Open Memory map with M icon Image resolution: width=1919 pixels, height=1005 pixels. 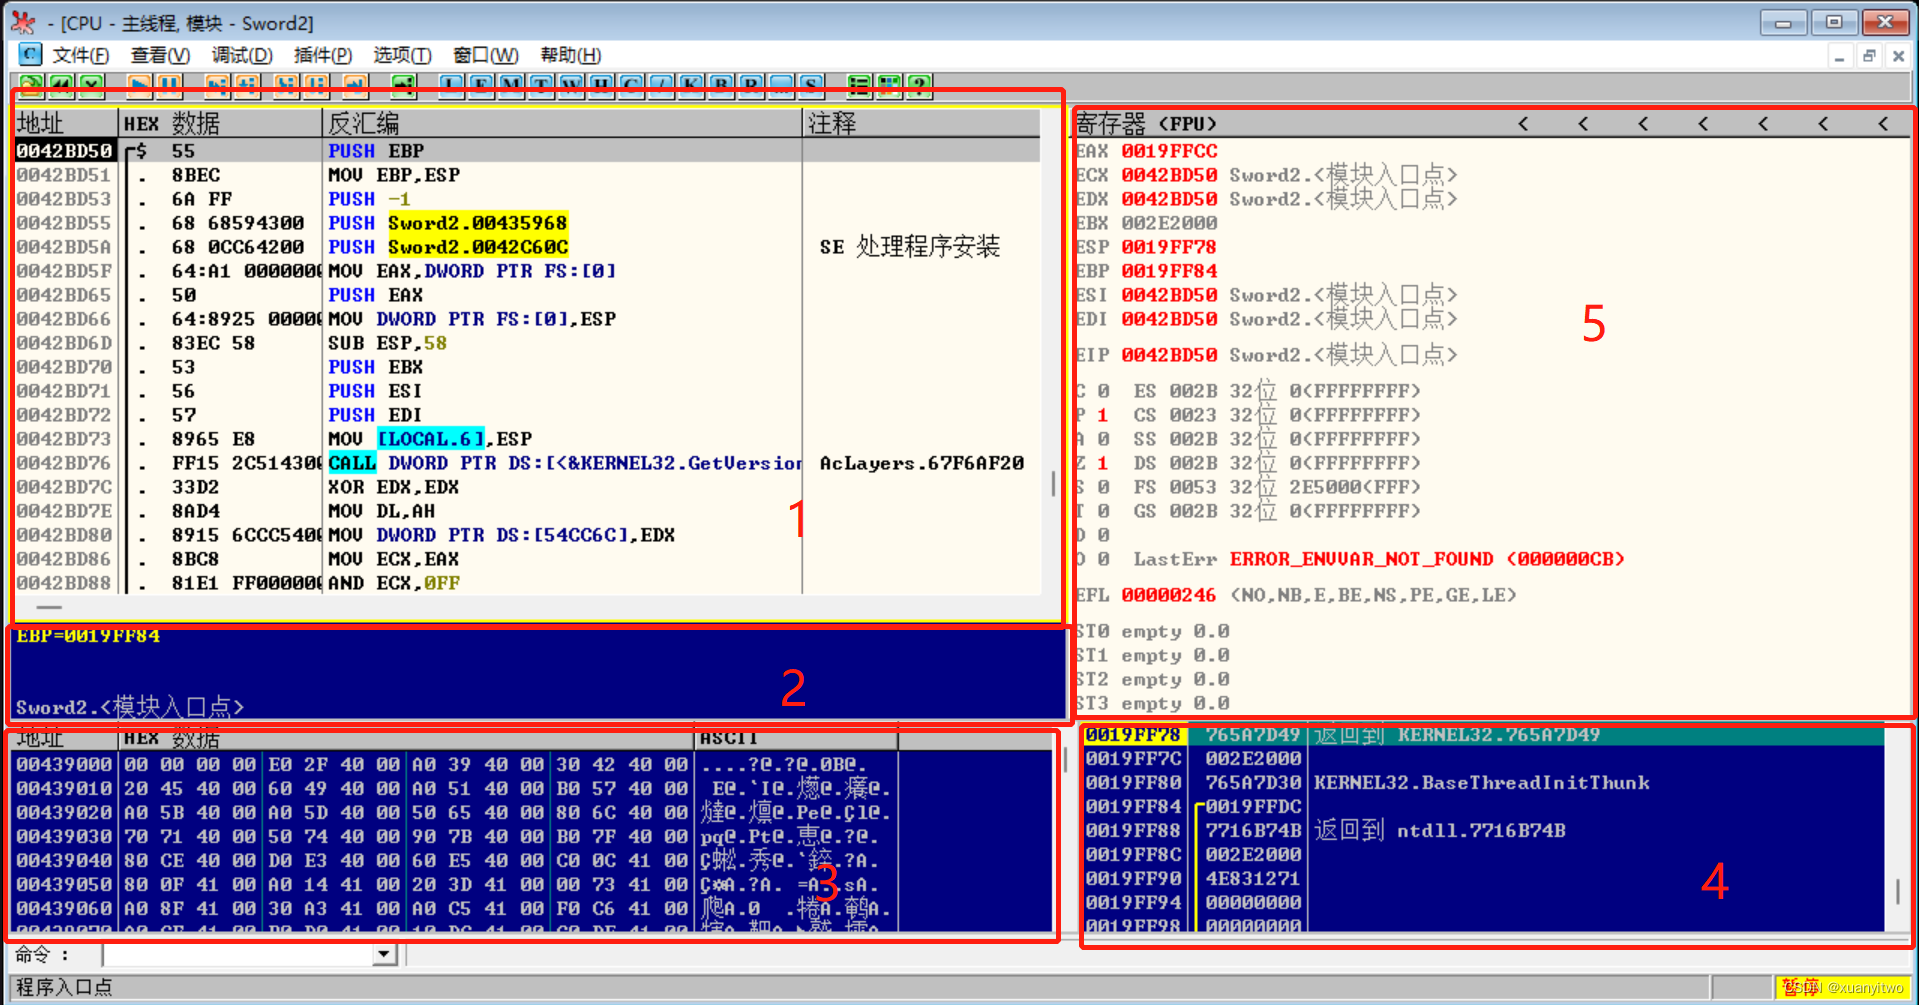512,86
